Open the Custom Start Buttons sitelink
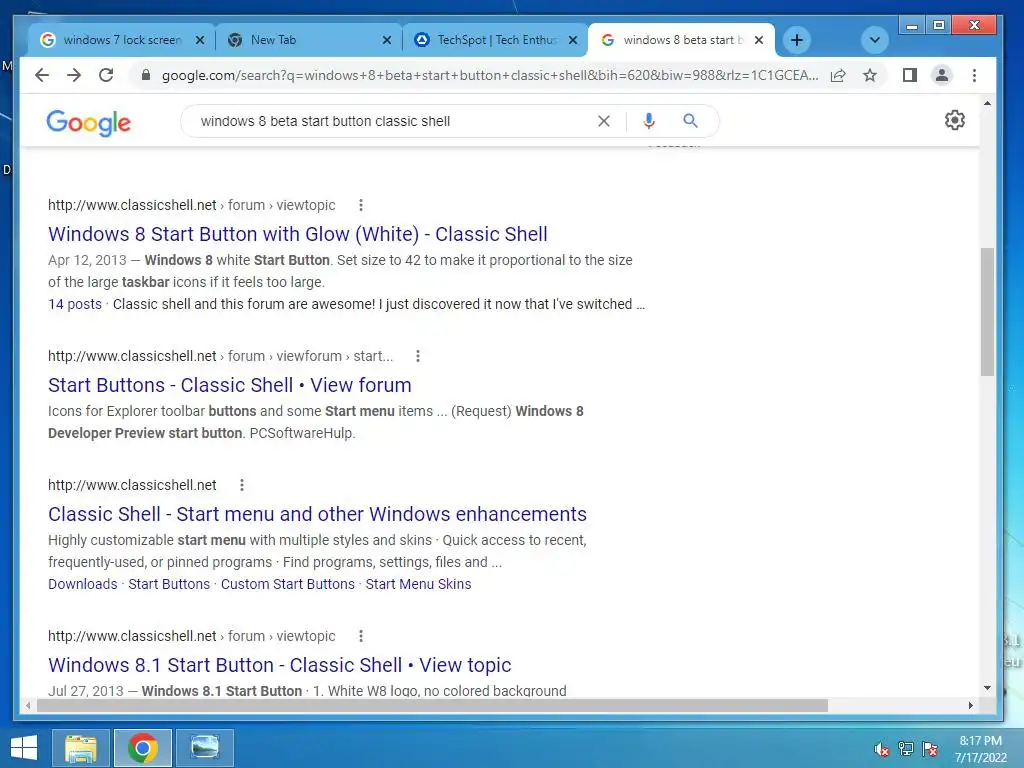 [287, 584]
